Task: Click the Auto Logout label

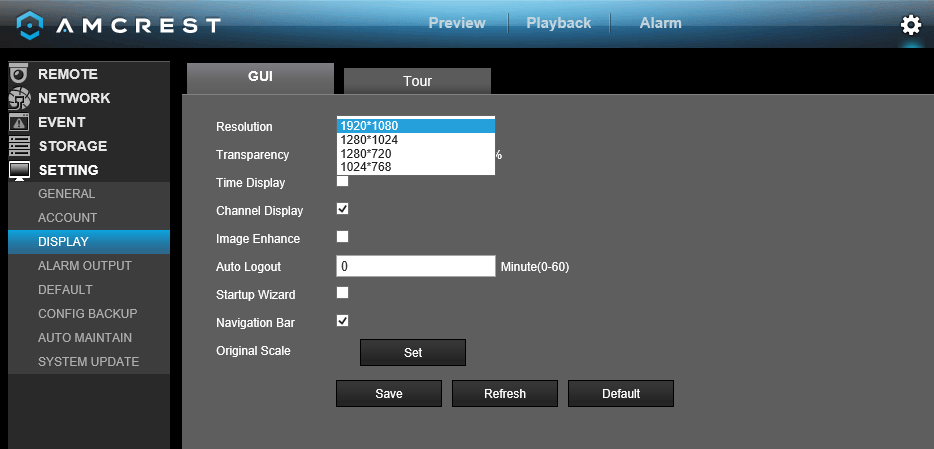Action: coord(248,267)
